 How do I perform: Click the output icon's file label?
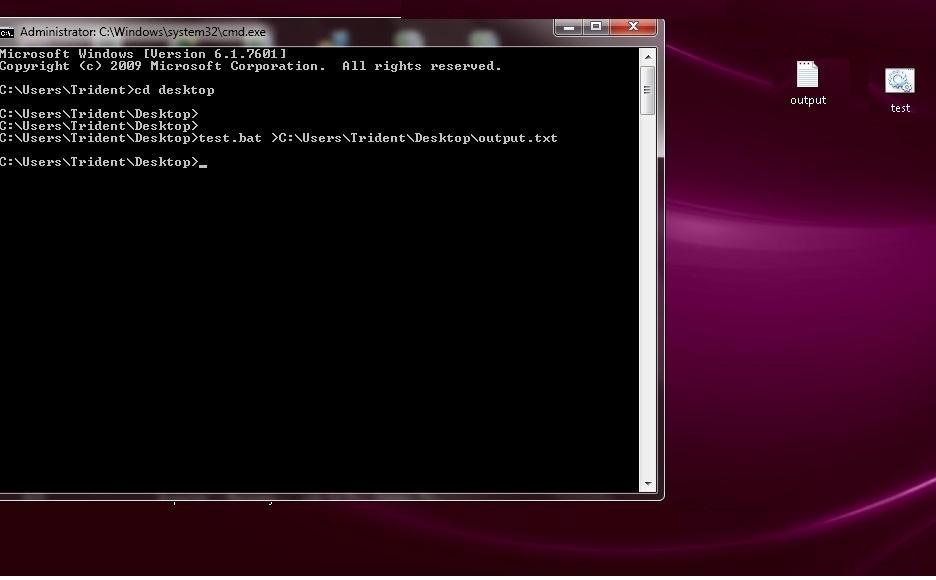[x=807, y=101]
